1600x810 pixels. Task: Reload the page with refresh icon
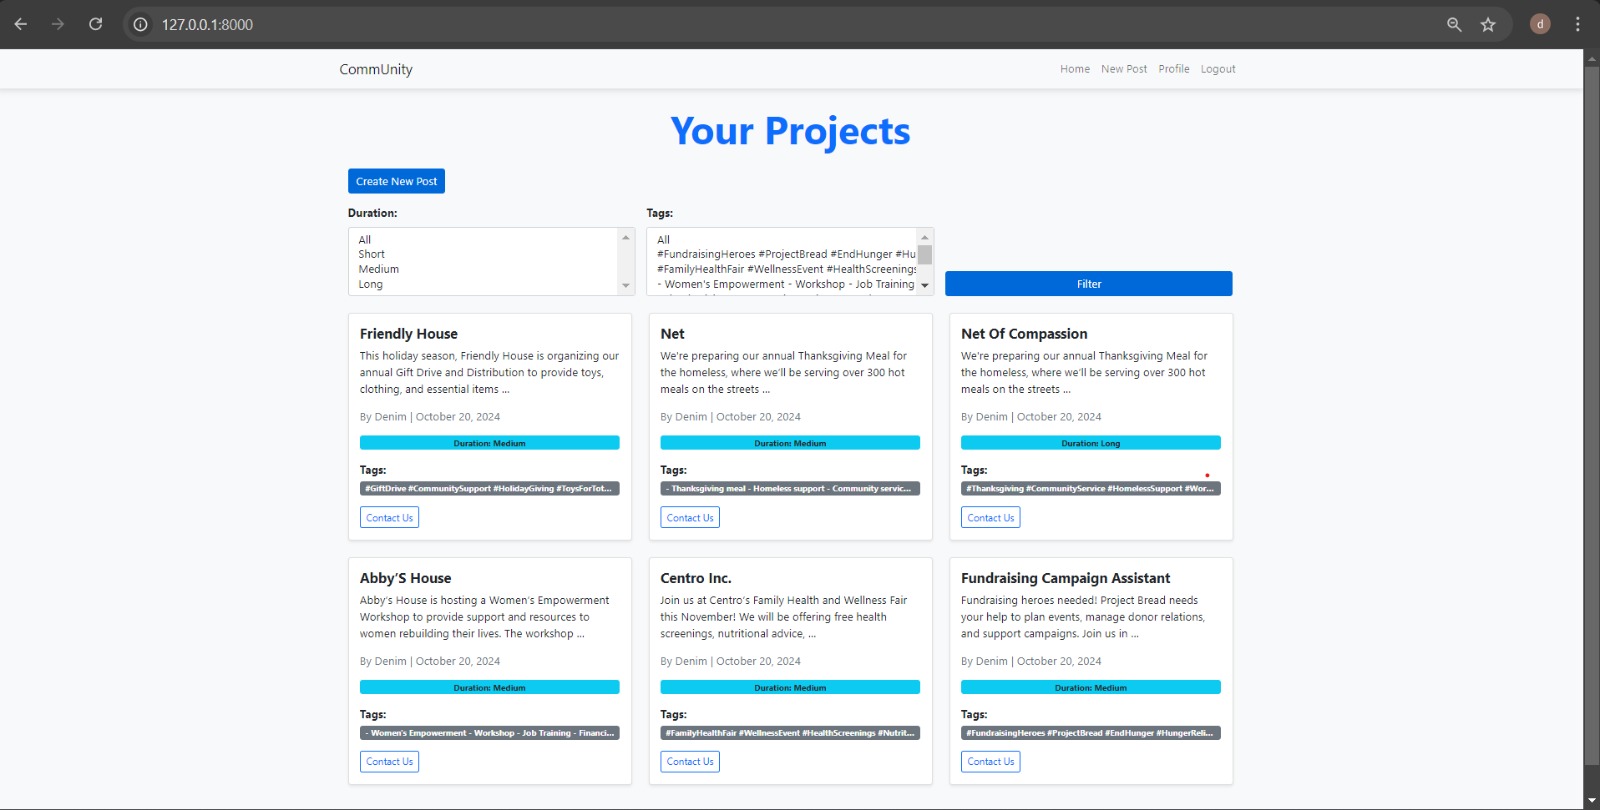point(95,24)
